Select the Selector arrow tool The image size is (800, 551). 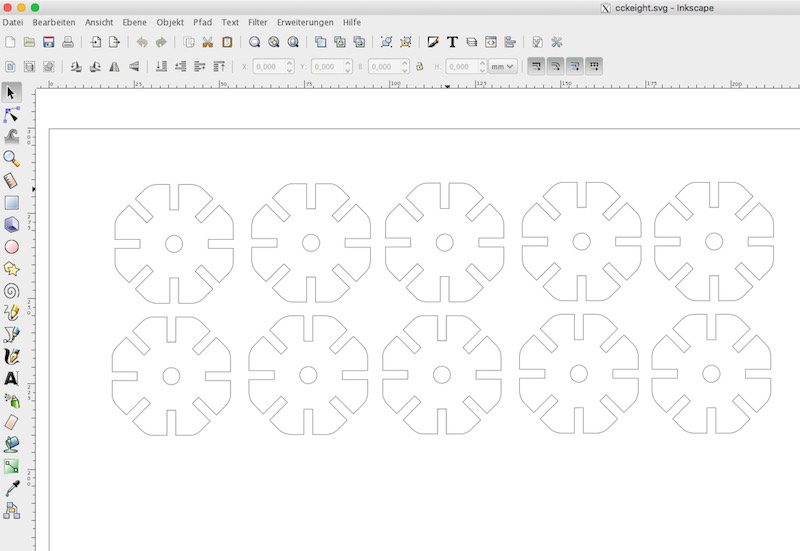click(11, 93)
